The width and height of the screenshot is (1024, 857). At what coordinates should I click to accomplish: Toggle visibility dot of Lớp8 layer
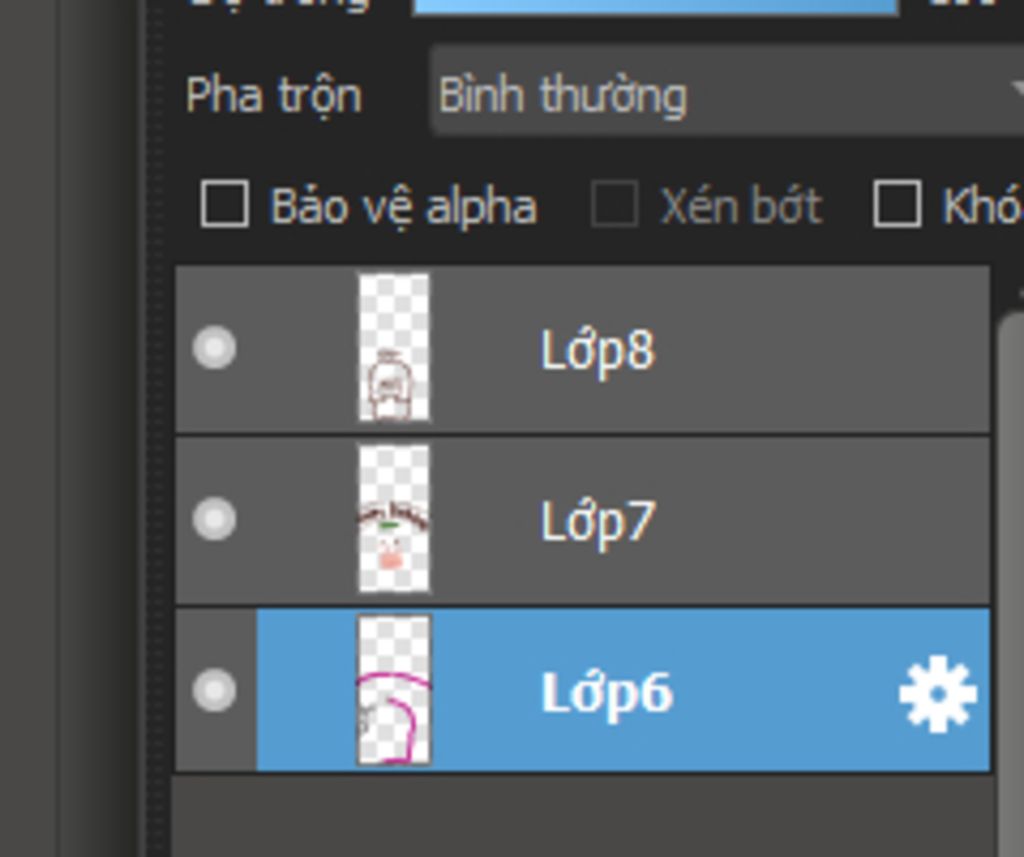coord(214,348)
